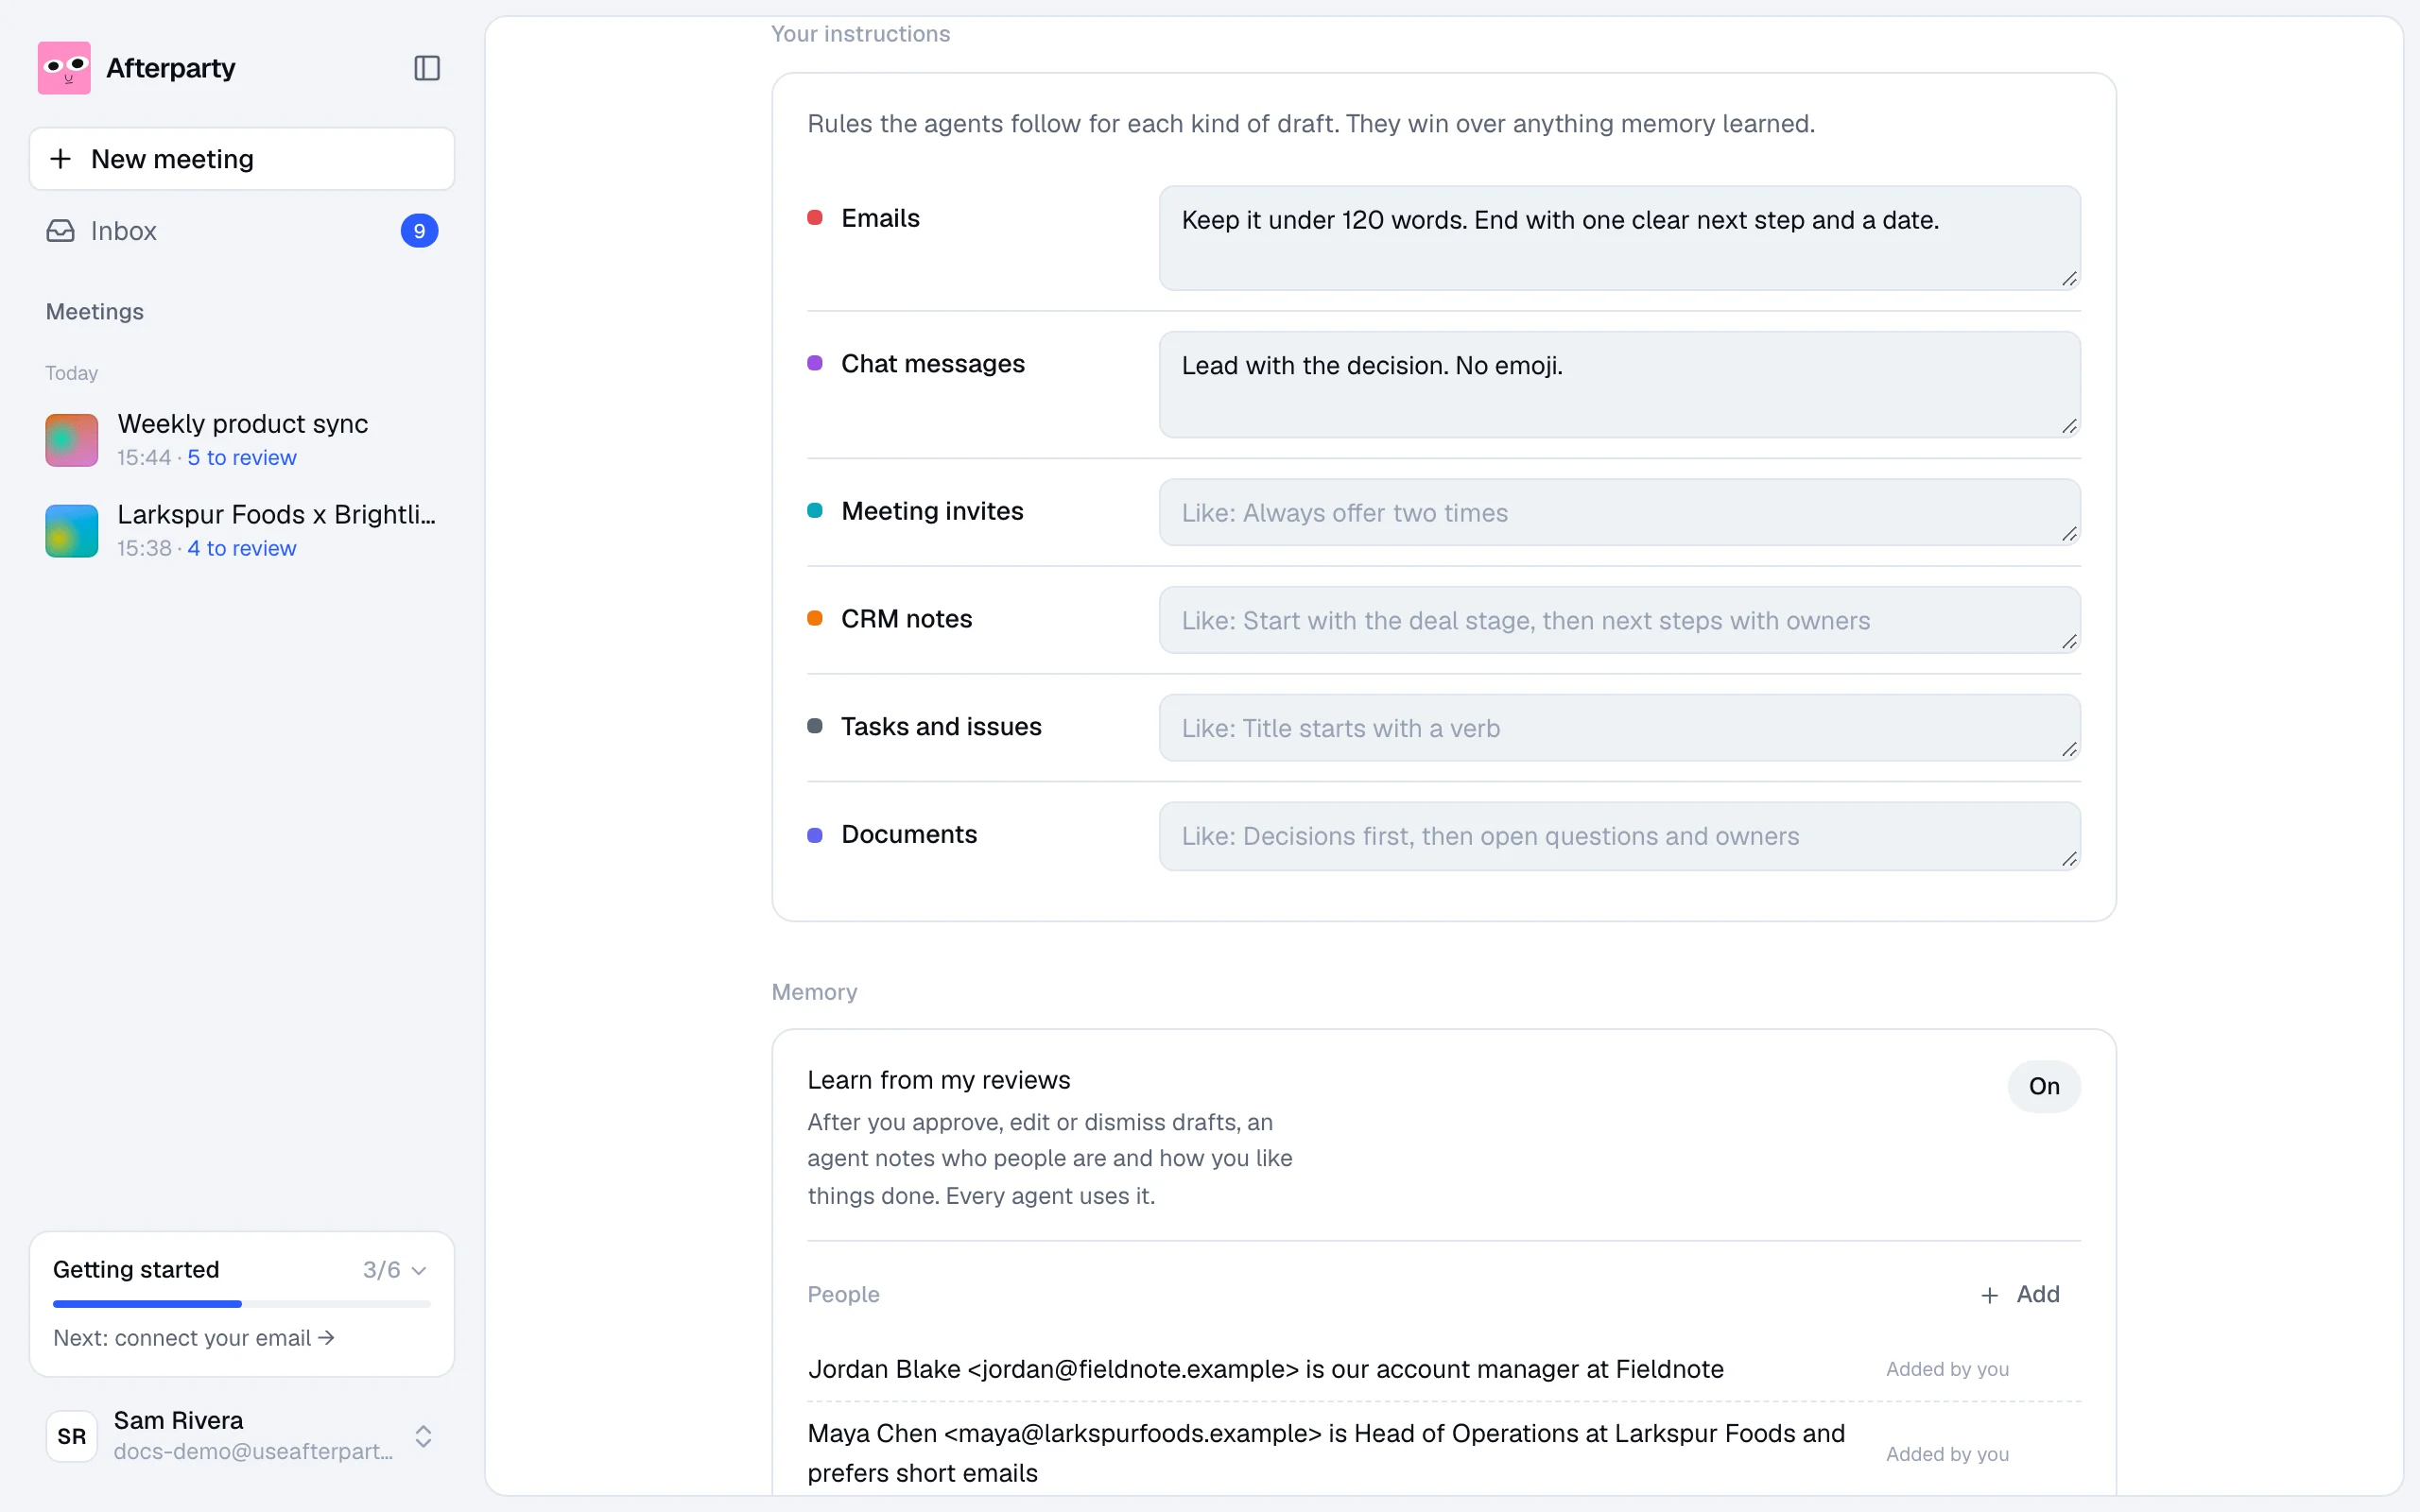This screenshot has width=2420, height=1512.
Task: Click the CRM notes label
Action: click(x=906, y=619)
